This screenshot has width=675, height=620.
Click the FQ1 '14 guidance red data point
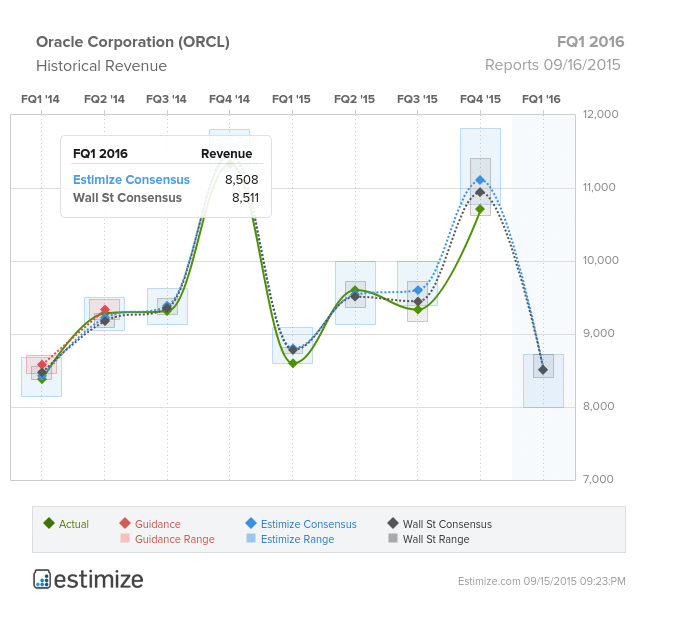pyautogui.click(x=42, y=365)
